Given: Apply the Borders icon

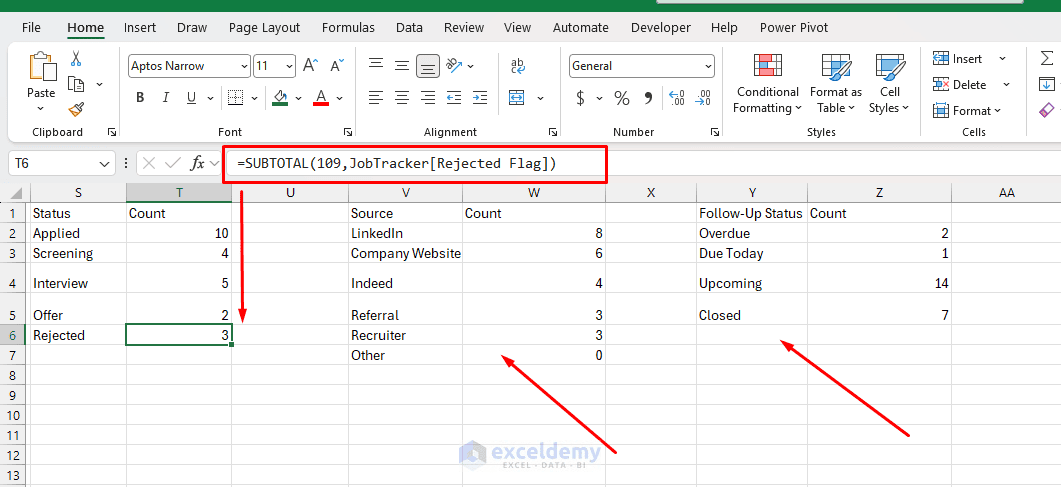Looking at the screenshot, I should 235,98.
